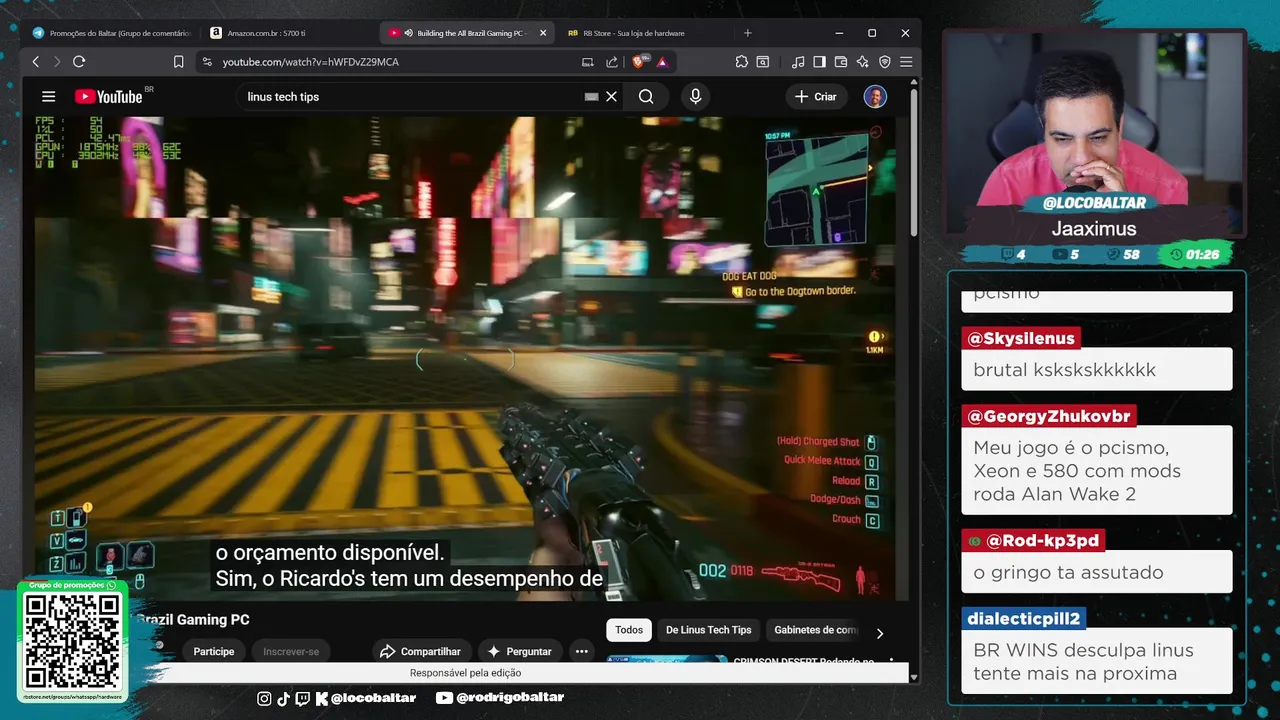Open the Brave VPN shield icon
The image size is (1280, 720).
click(884, 62)
